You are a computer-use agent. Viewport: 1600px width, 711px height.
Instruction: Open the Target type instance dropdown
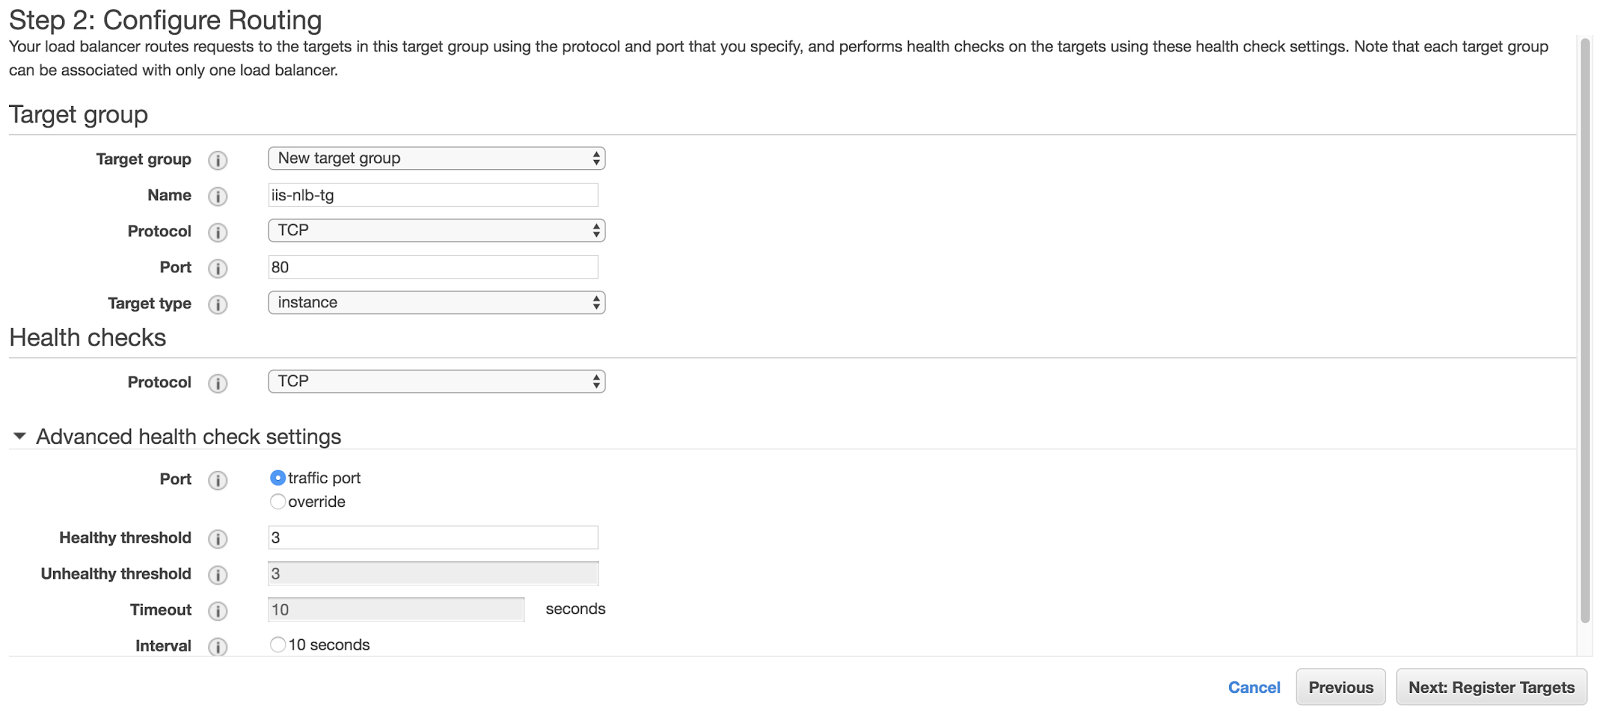tap(436, 302)
